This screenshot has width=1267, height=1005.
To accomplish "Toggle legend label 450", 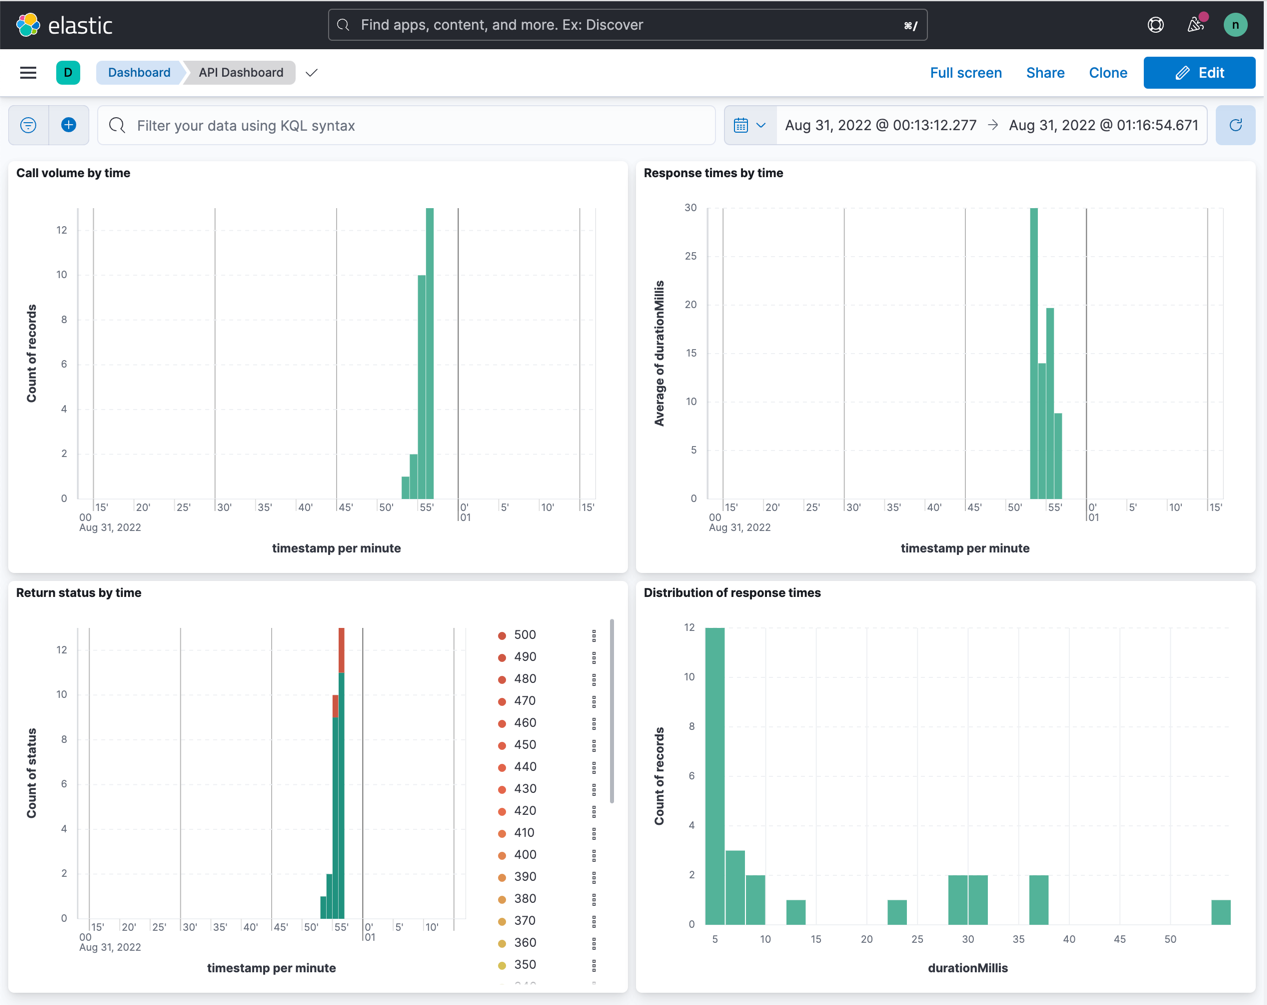I will point(525,745).
